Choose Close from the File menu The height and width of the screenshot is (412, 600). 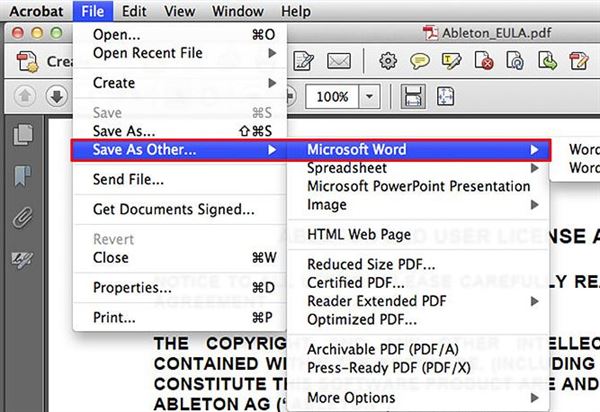pyautogui.click(x=179, y=258)
